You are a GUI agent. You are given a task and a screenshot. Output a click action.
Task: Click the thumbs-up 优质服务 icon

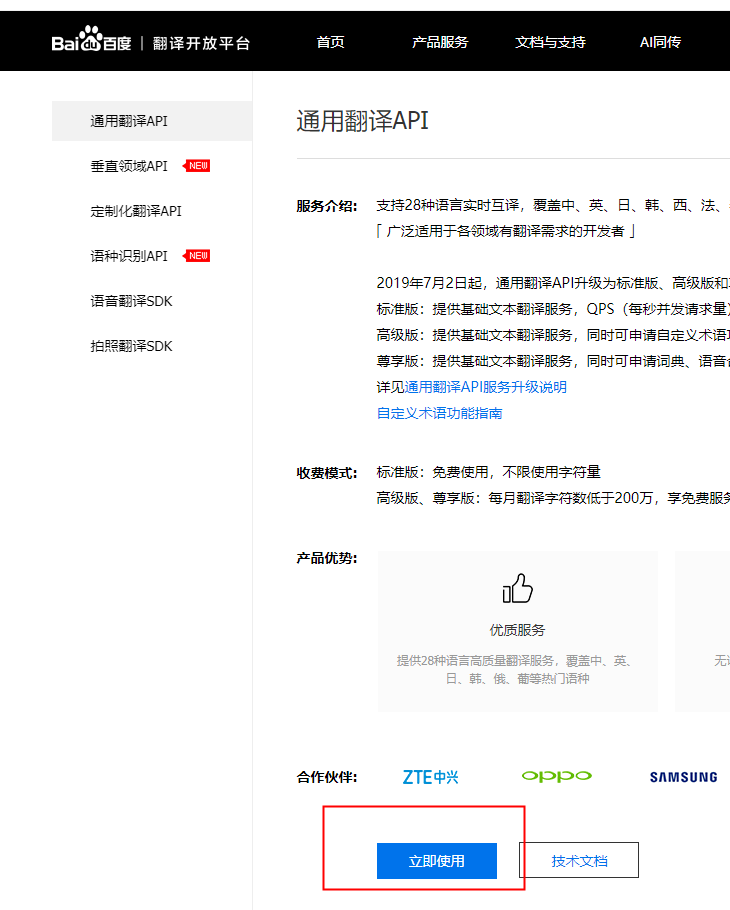(517, 588)
